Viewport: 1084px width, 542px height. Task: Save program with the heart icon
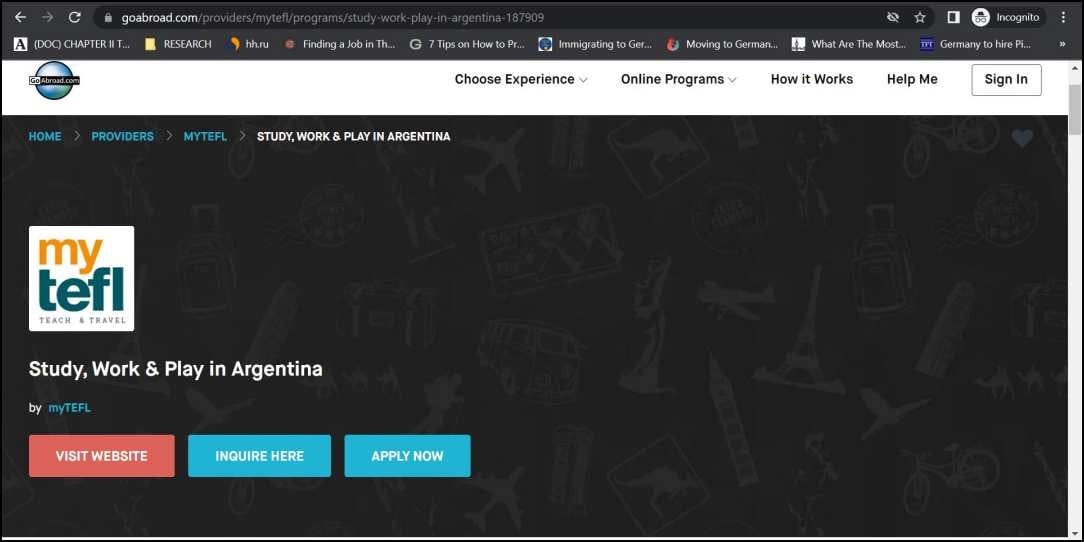coord(1022,138)
